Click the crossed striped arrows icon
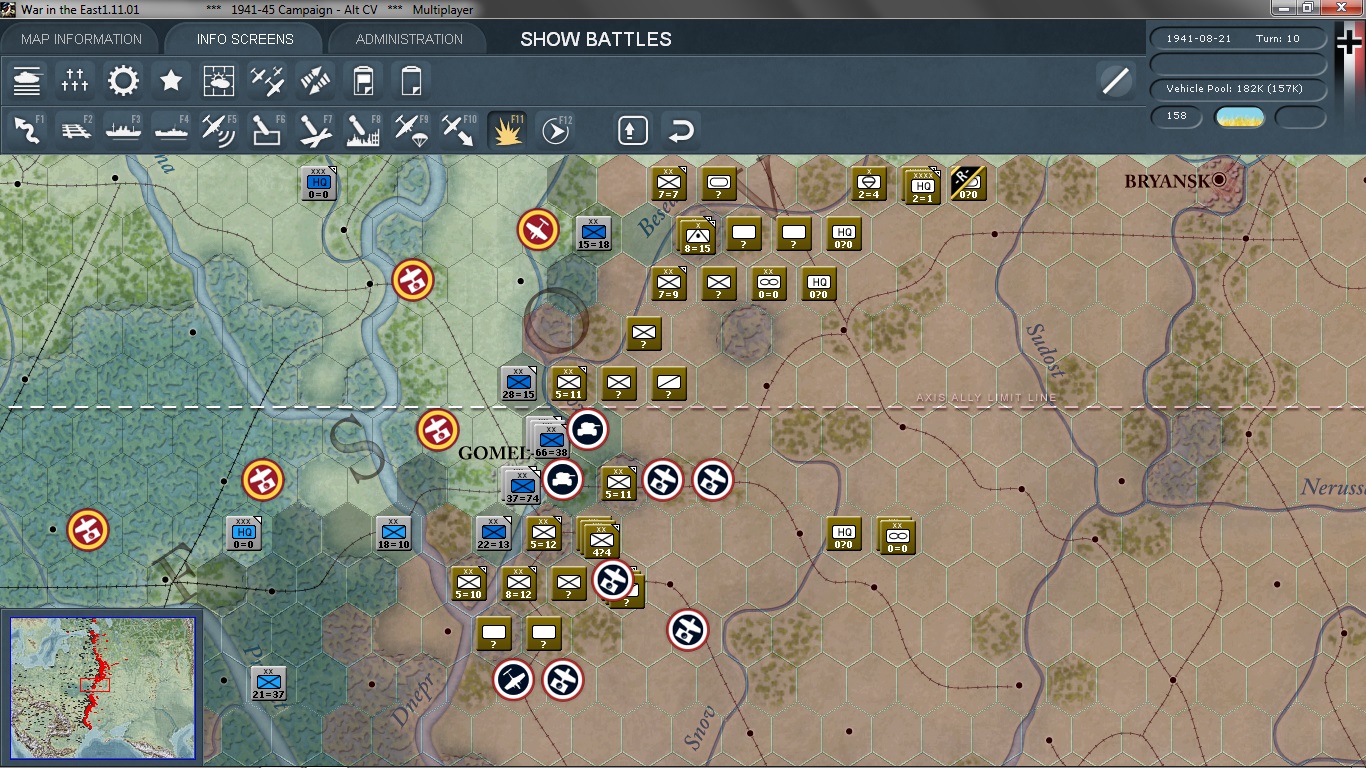 [x=315, y=80]
